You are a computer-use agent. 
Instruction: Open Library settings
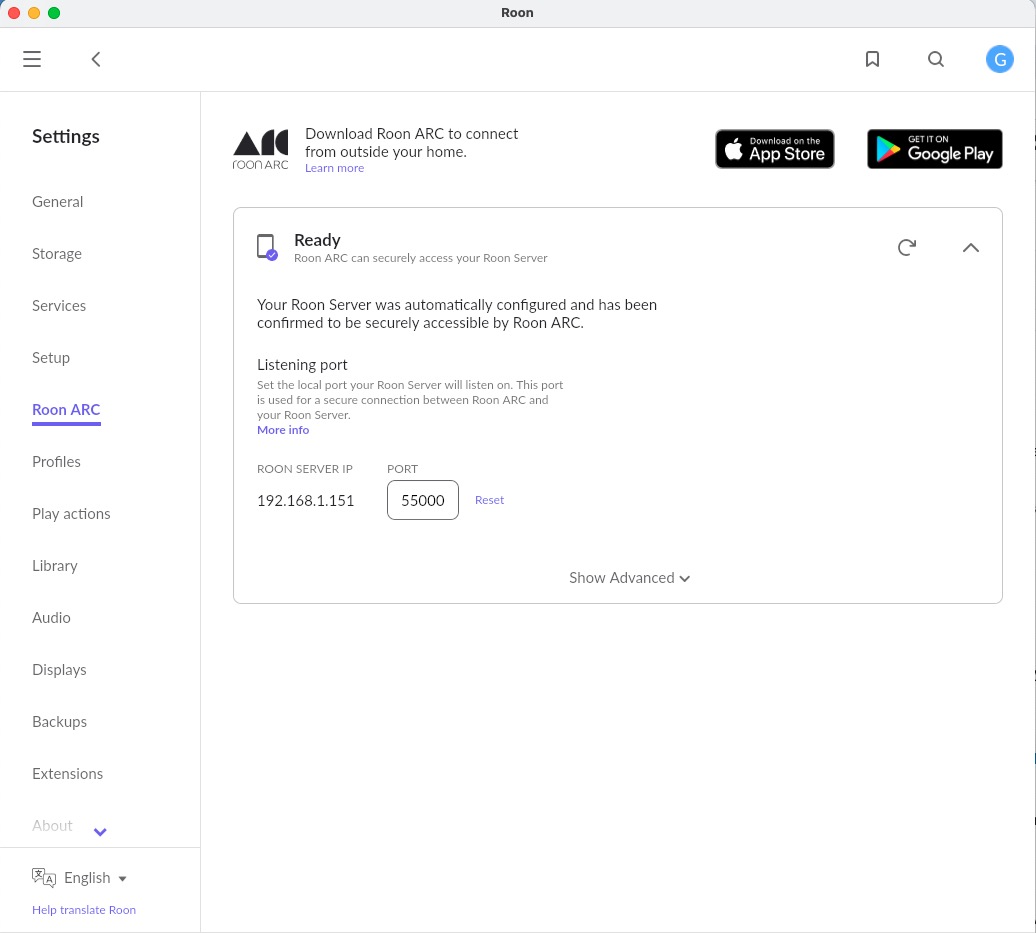pyautogui.click(x=55, y=566)
